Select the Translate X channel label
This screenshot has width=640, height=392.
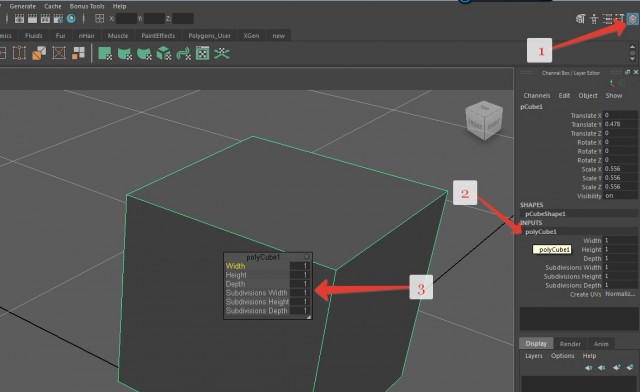pos(586,116)
